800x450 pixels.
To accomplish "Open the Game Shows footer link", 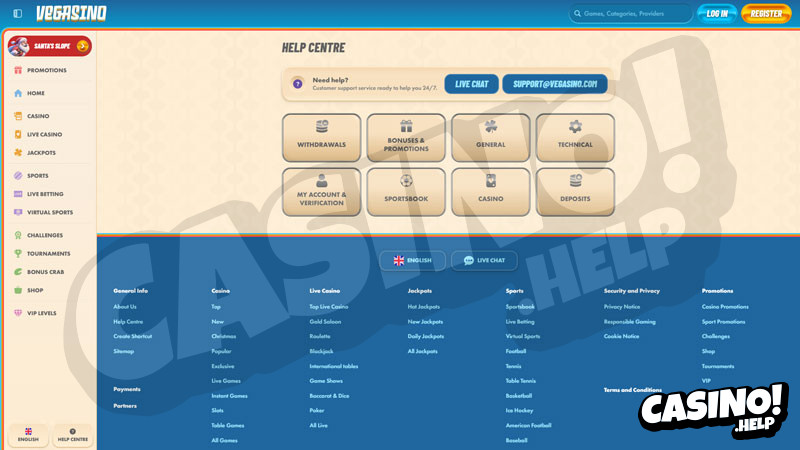I will tap(326, 381).
